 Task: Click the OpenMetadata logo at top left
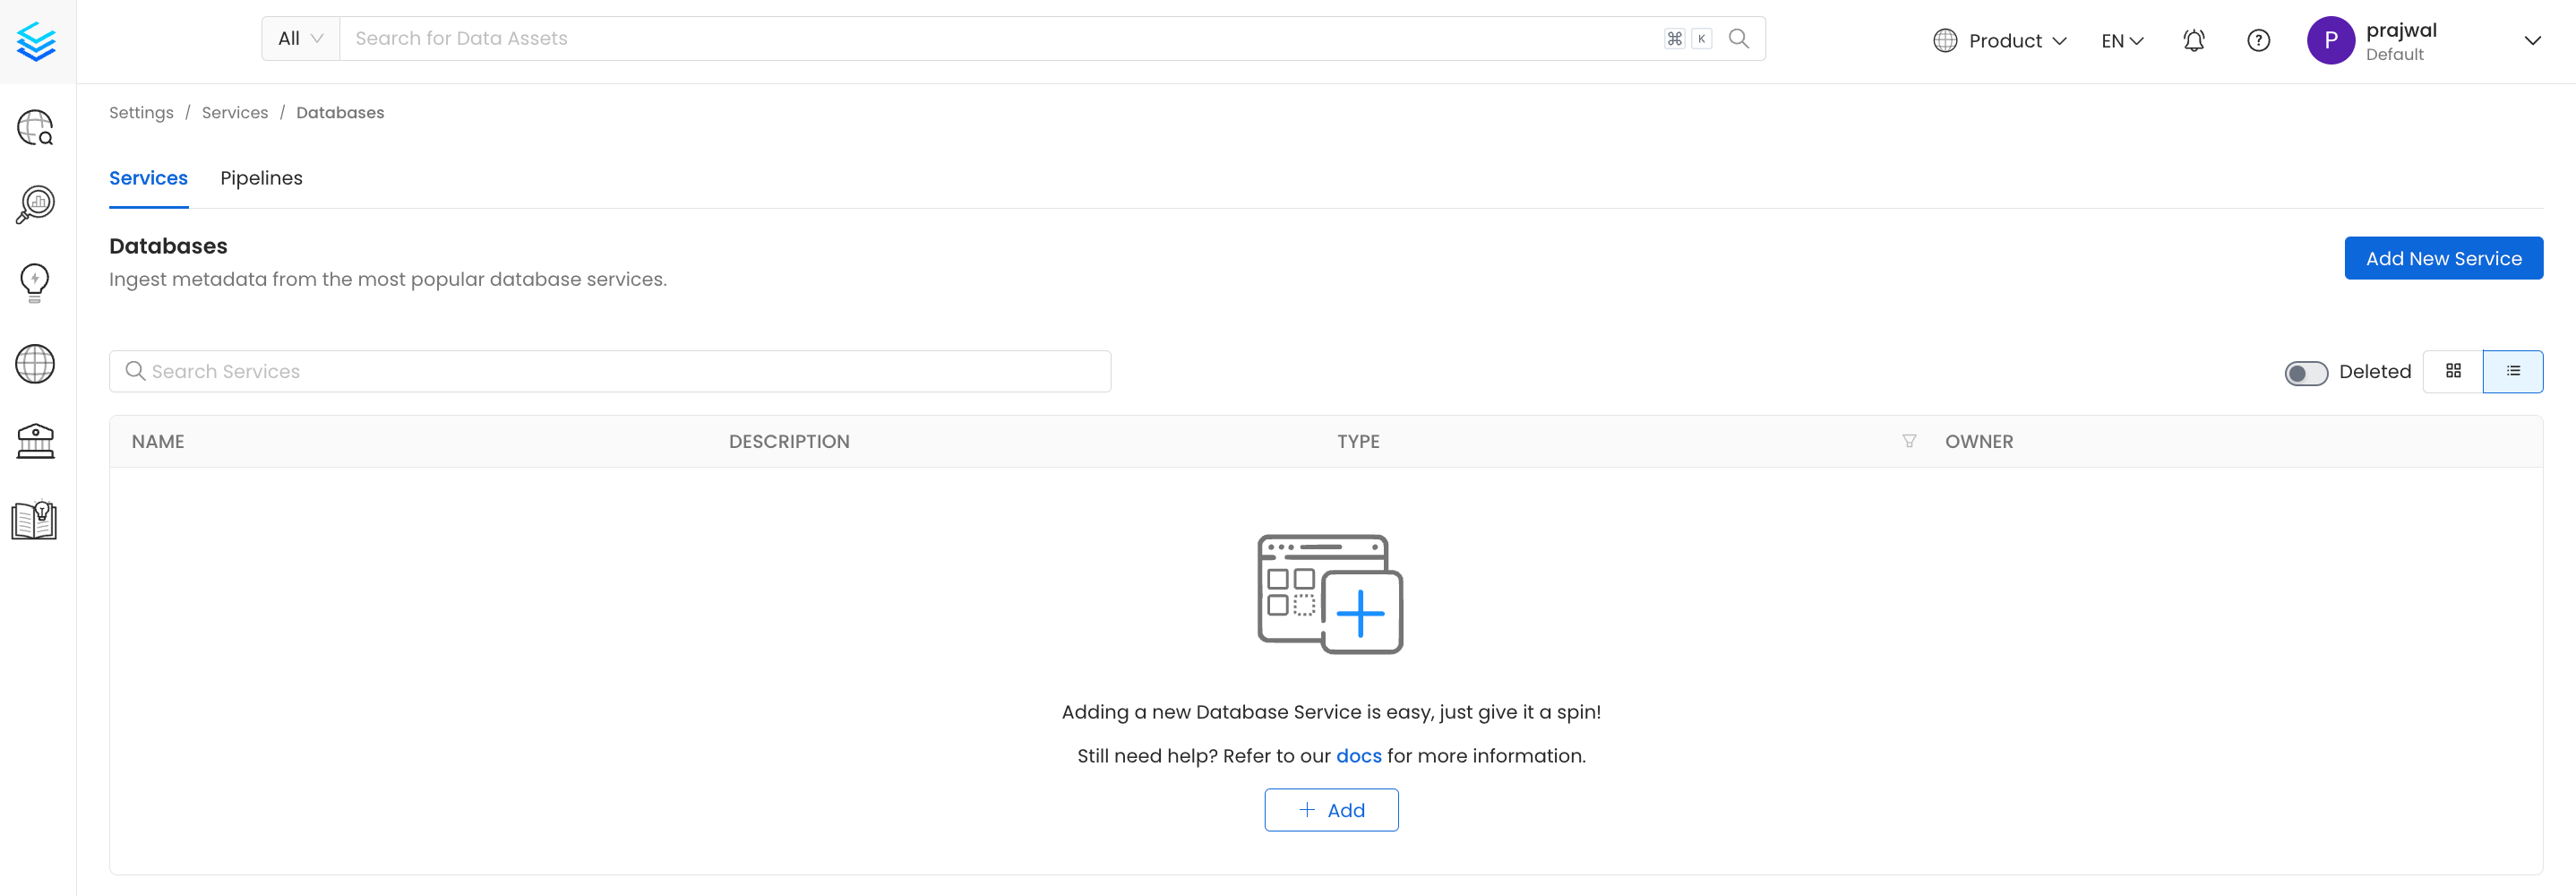pos(36,41)
